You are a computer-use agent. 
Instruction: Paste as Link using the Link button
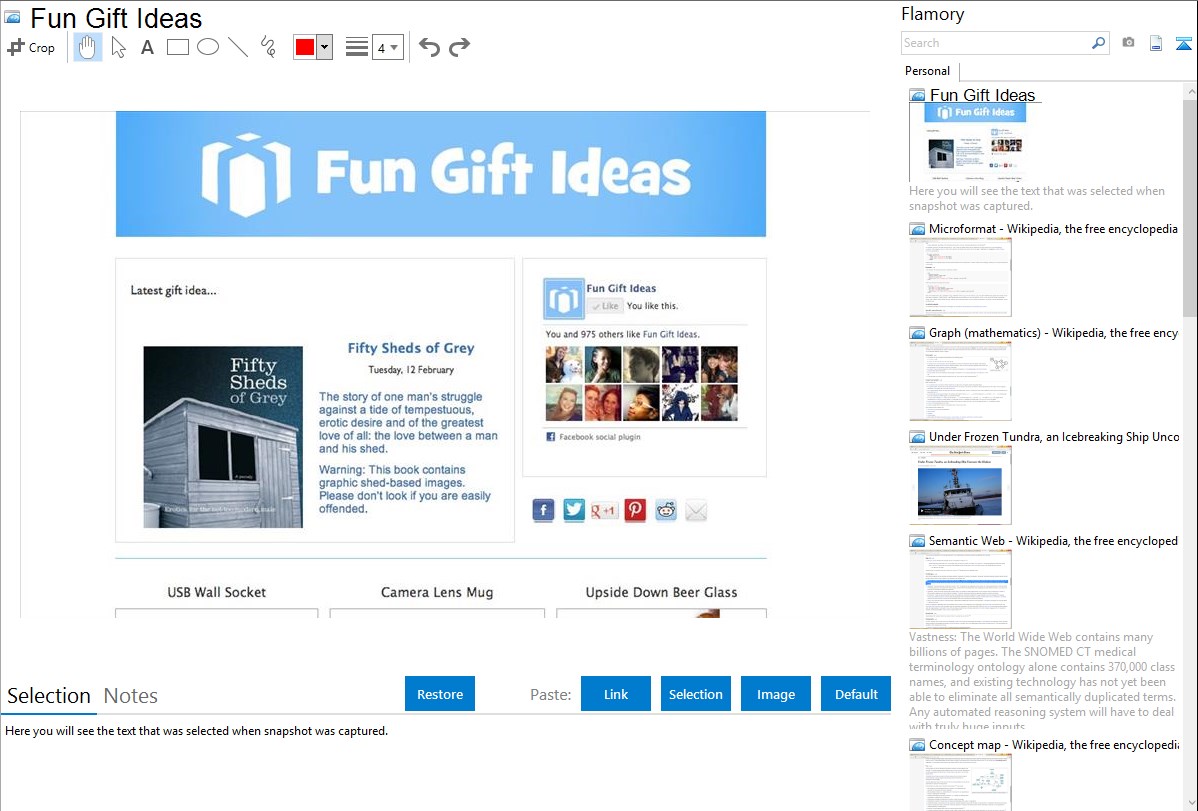pos(616,694)
